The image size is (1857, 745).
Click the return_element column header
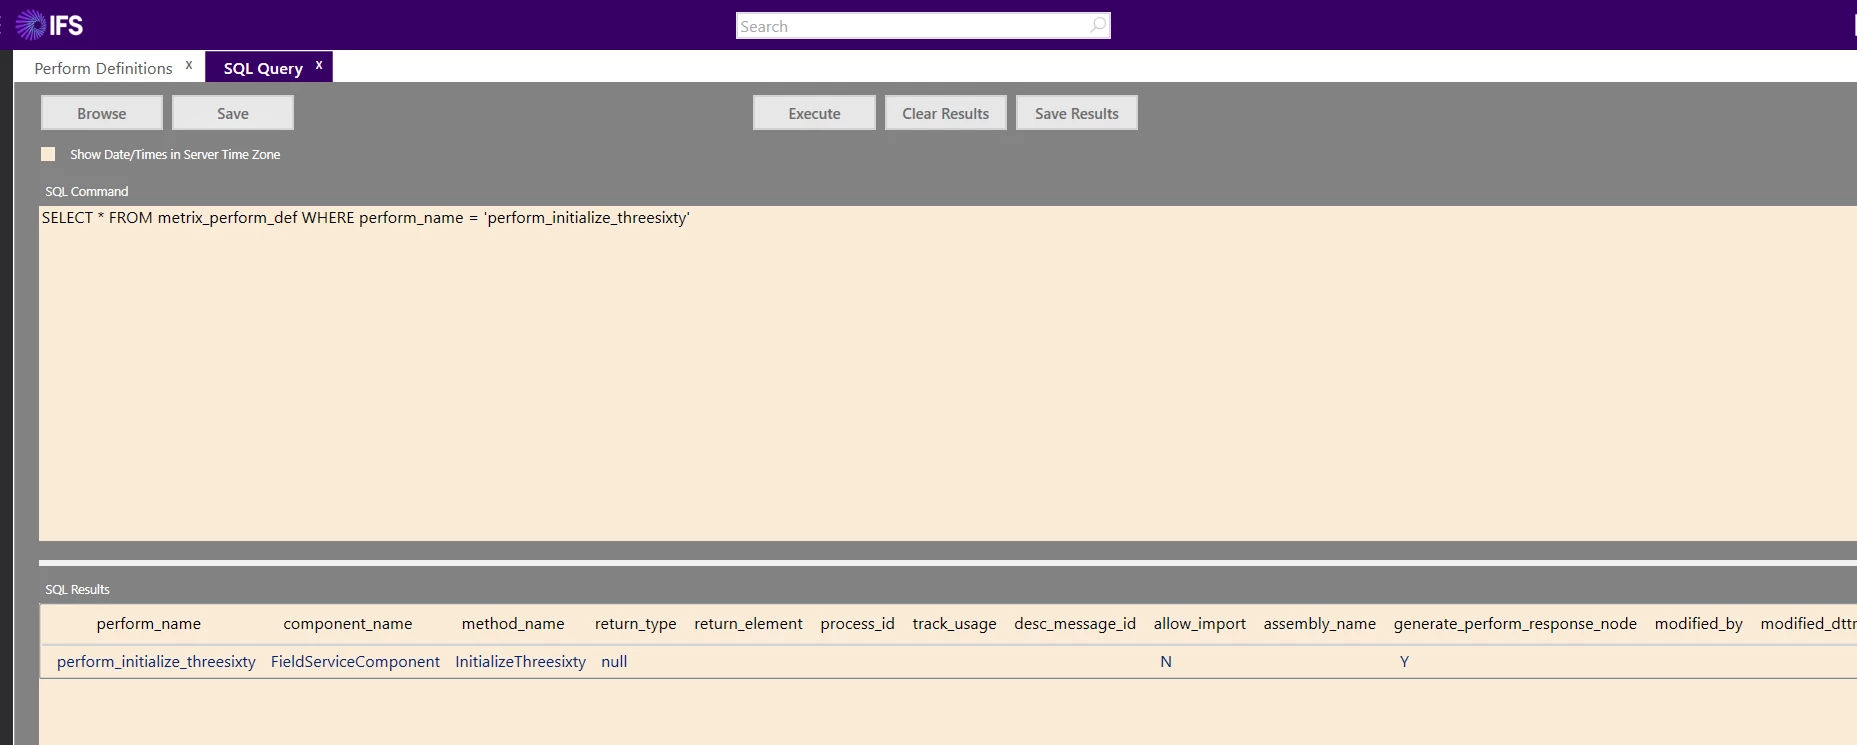click(749, 624)
